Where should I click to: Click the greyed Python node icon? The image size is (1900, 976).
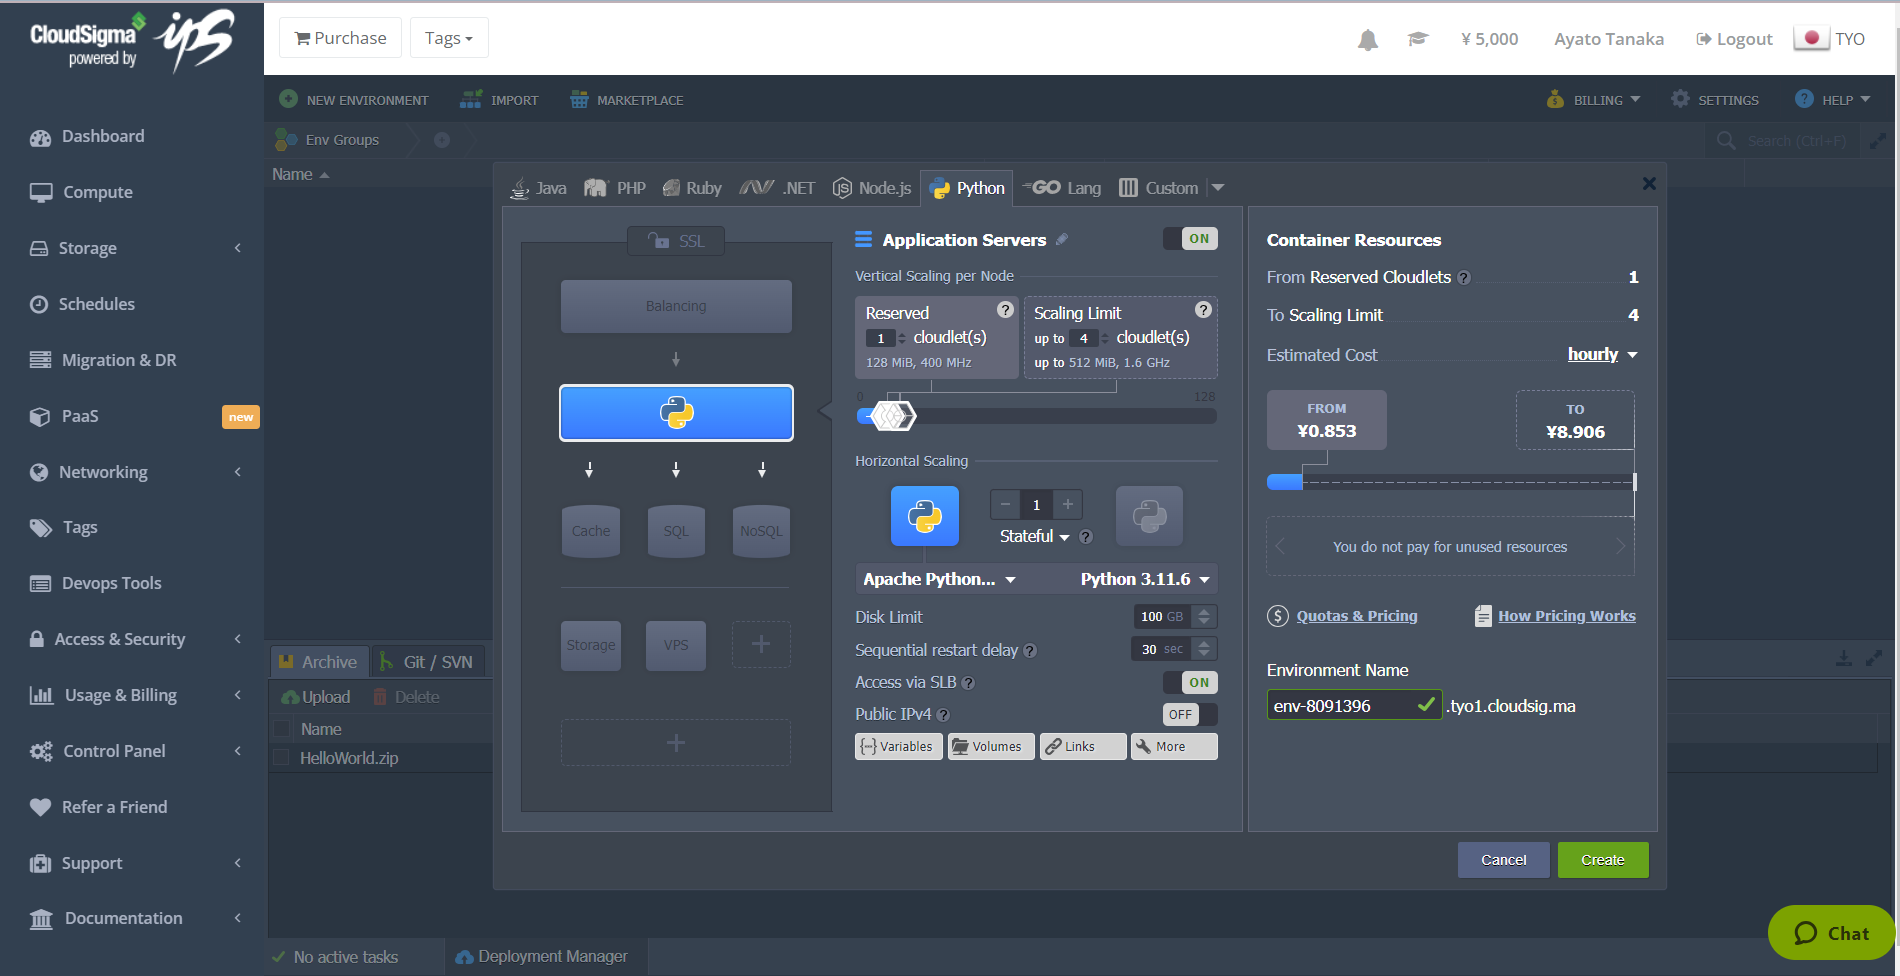1149,516
